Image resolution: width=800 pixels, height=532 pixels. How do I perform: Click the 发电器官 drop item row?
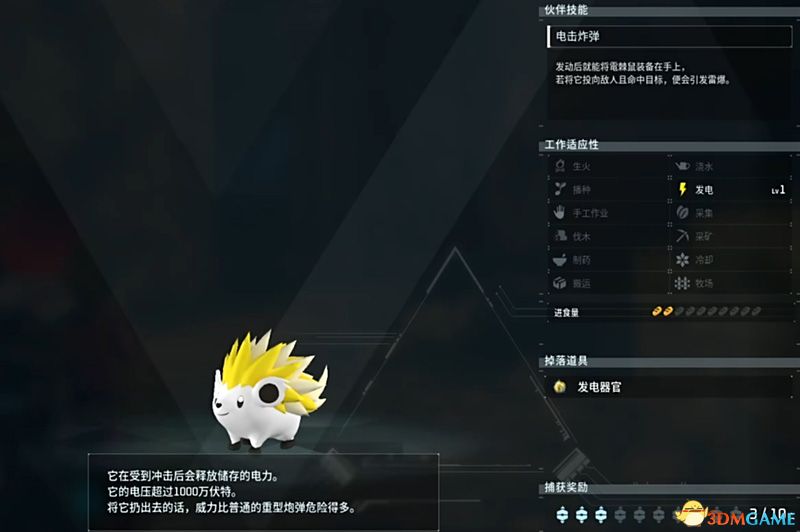tap(669, 387)
